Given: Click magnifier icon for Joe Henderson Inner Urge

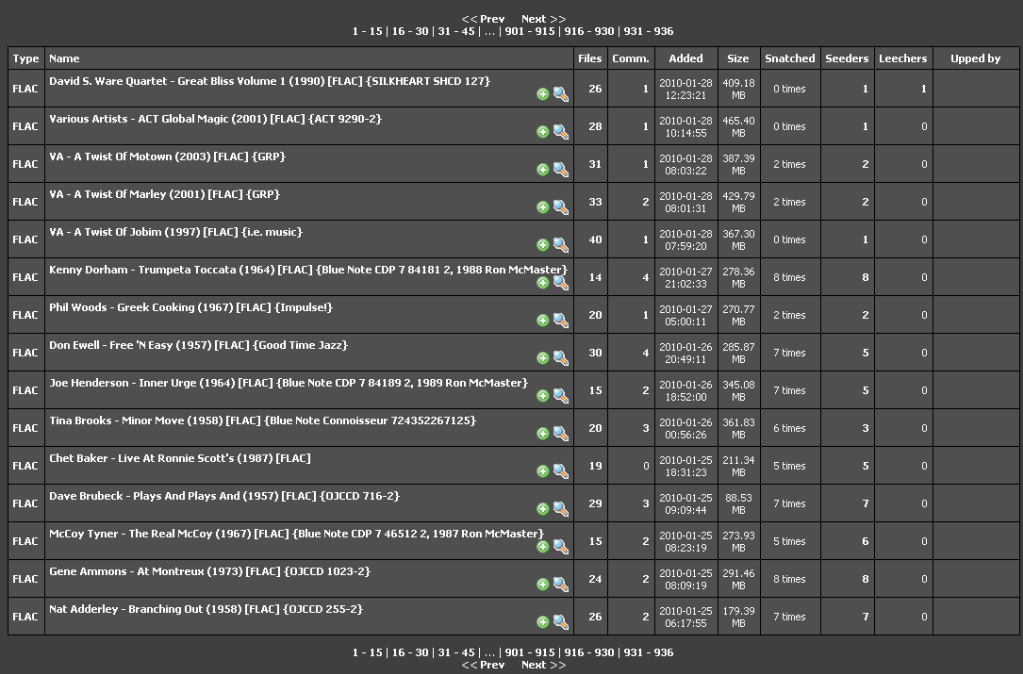Looking at the screenshot, I should (x=560, y=396).
